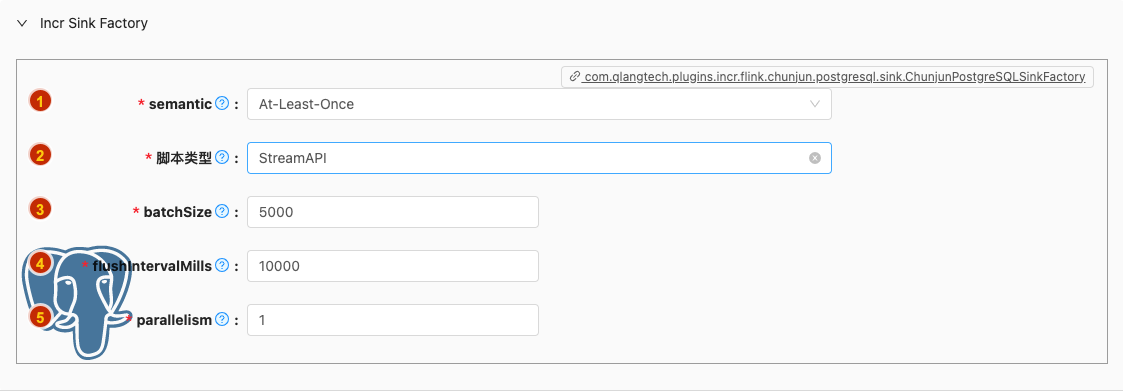Viewport: 1123px width, 391px height.
Task: Open the batchSize help tooltip icon
Action: click(222, 212)
